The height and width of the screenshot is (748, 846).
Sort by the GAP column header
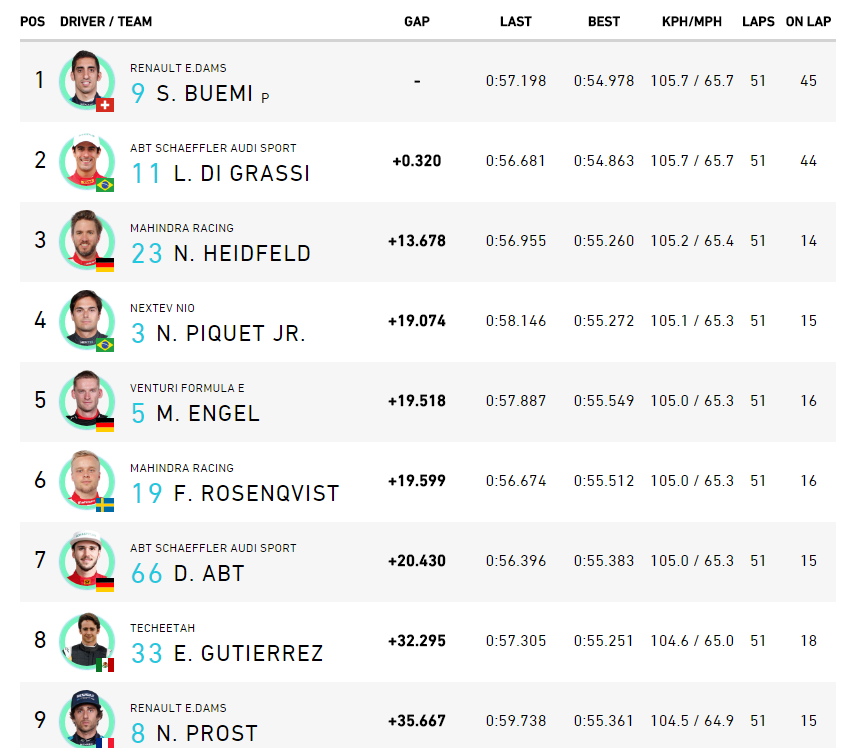(x=417, y=22)
